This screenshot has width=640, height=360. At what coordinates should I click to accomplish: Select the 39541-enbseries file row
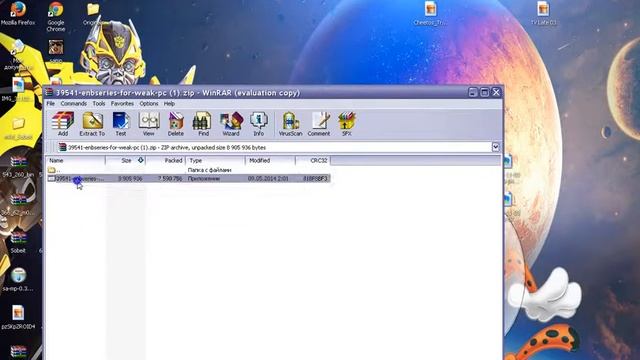pyautogui.click(x=188, y=178)
